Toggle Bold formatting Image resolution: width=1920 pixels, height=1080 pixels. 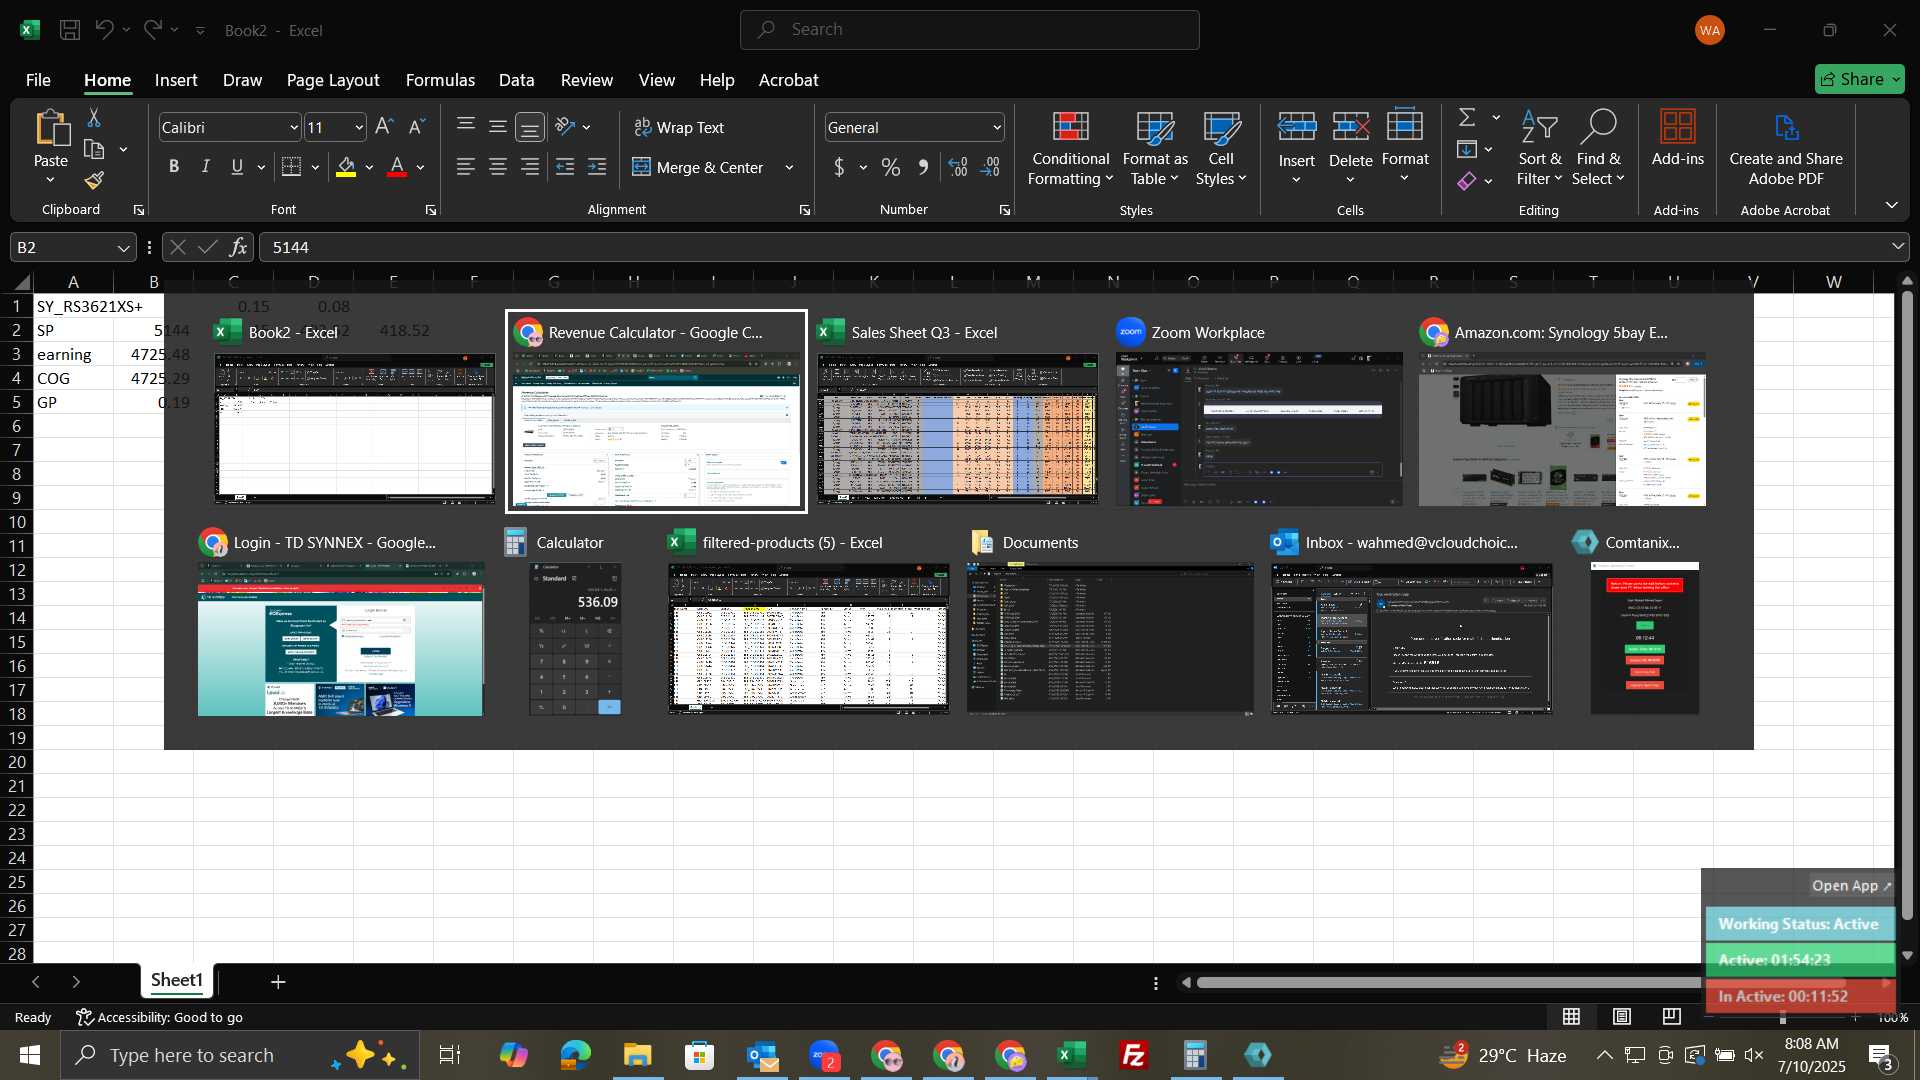click(x=174, y=167)
